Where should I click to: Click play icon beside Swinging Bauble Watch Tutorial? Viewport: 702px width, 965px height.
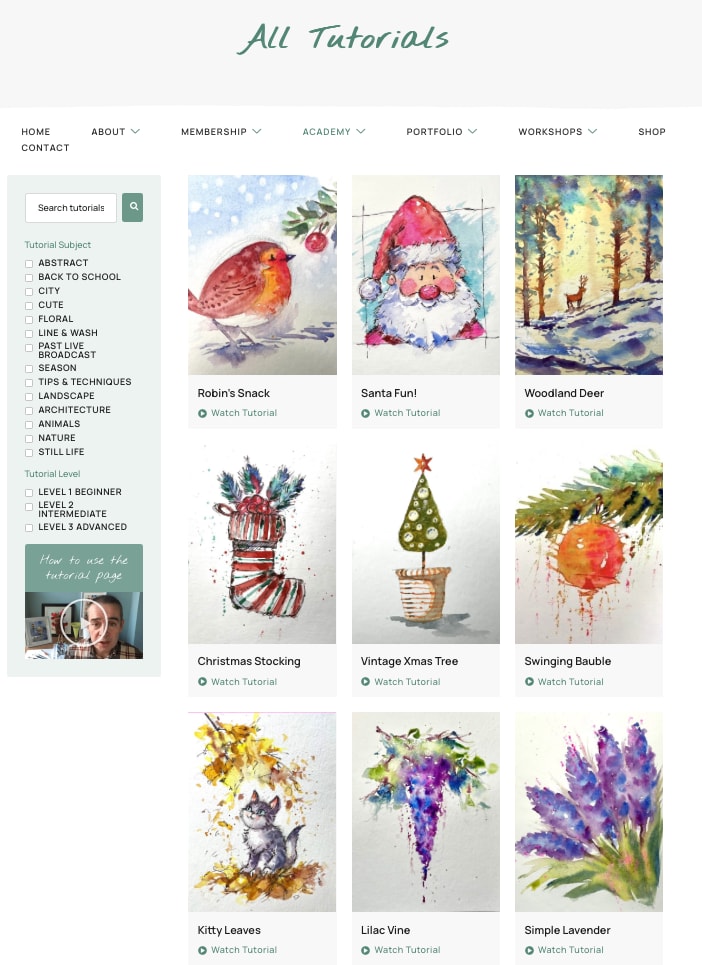coord(529,682)
